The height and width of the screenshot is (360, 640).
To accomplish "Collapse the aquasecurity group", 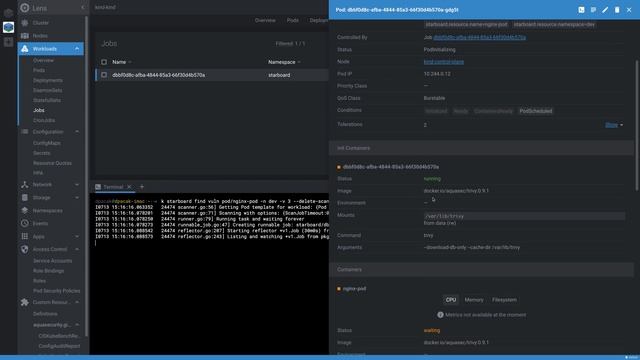I will 77,325.
